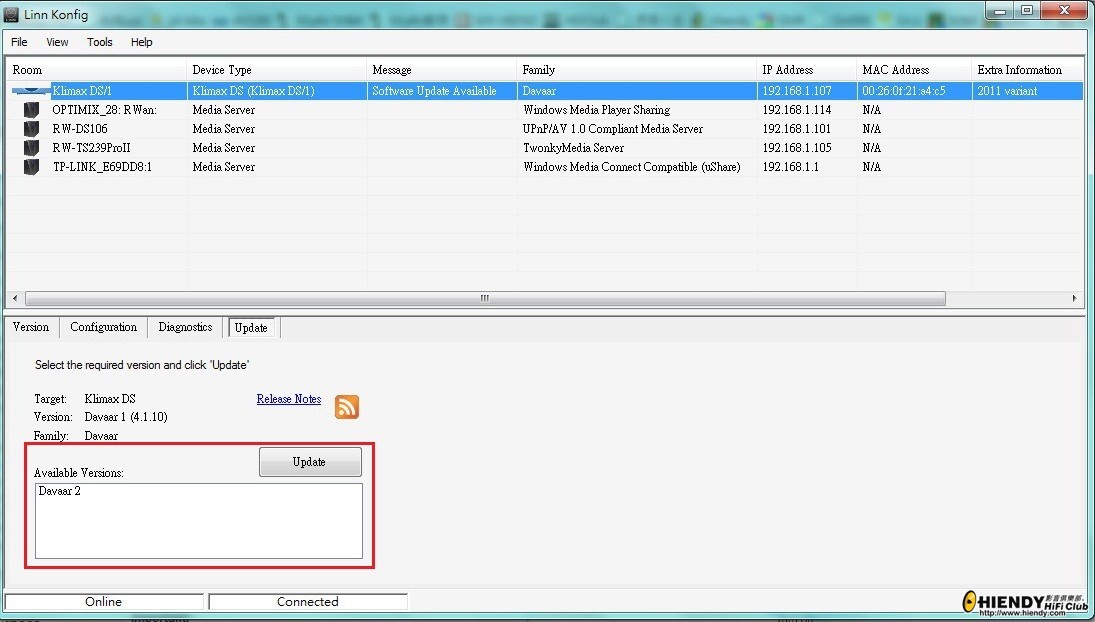Sort by the Family column header
The height and width of the screenshot is (622, 1095).
click(x=636, y=70)
